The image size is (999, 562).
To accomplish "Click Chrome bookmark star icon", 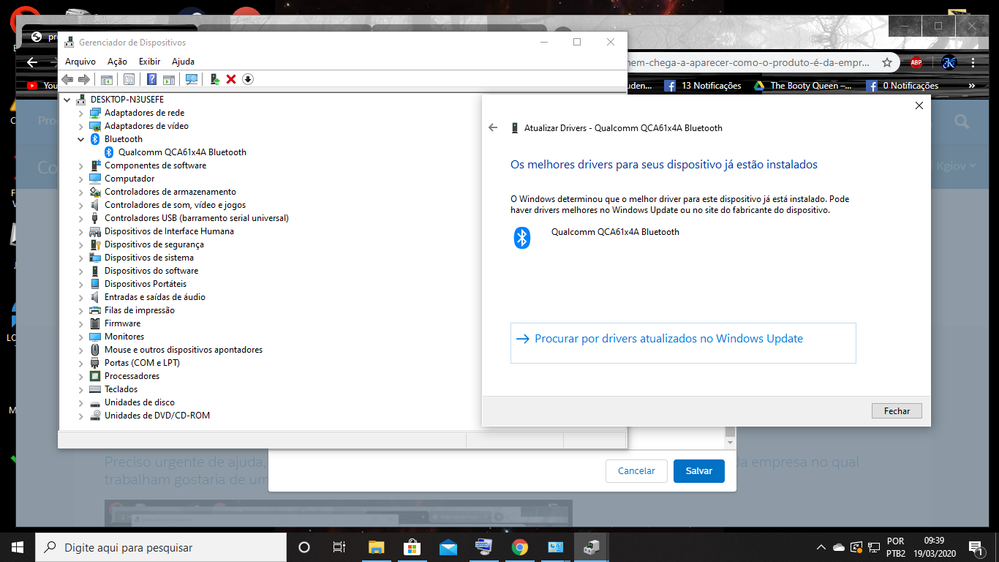I will [x=887, y=62].
